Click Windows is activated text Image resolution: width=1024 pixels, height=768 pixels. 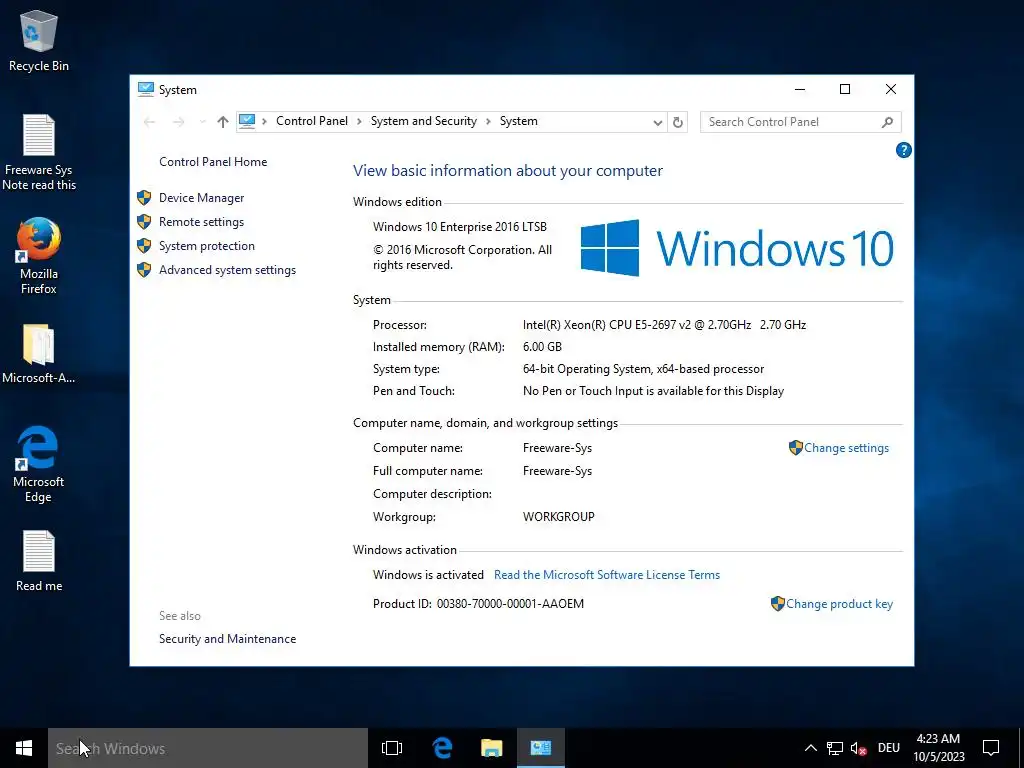click(428, 575)
